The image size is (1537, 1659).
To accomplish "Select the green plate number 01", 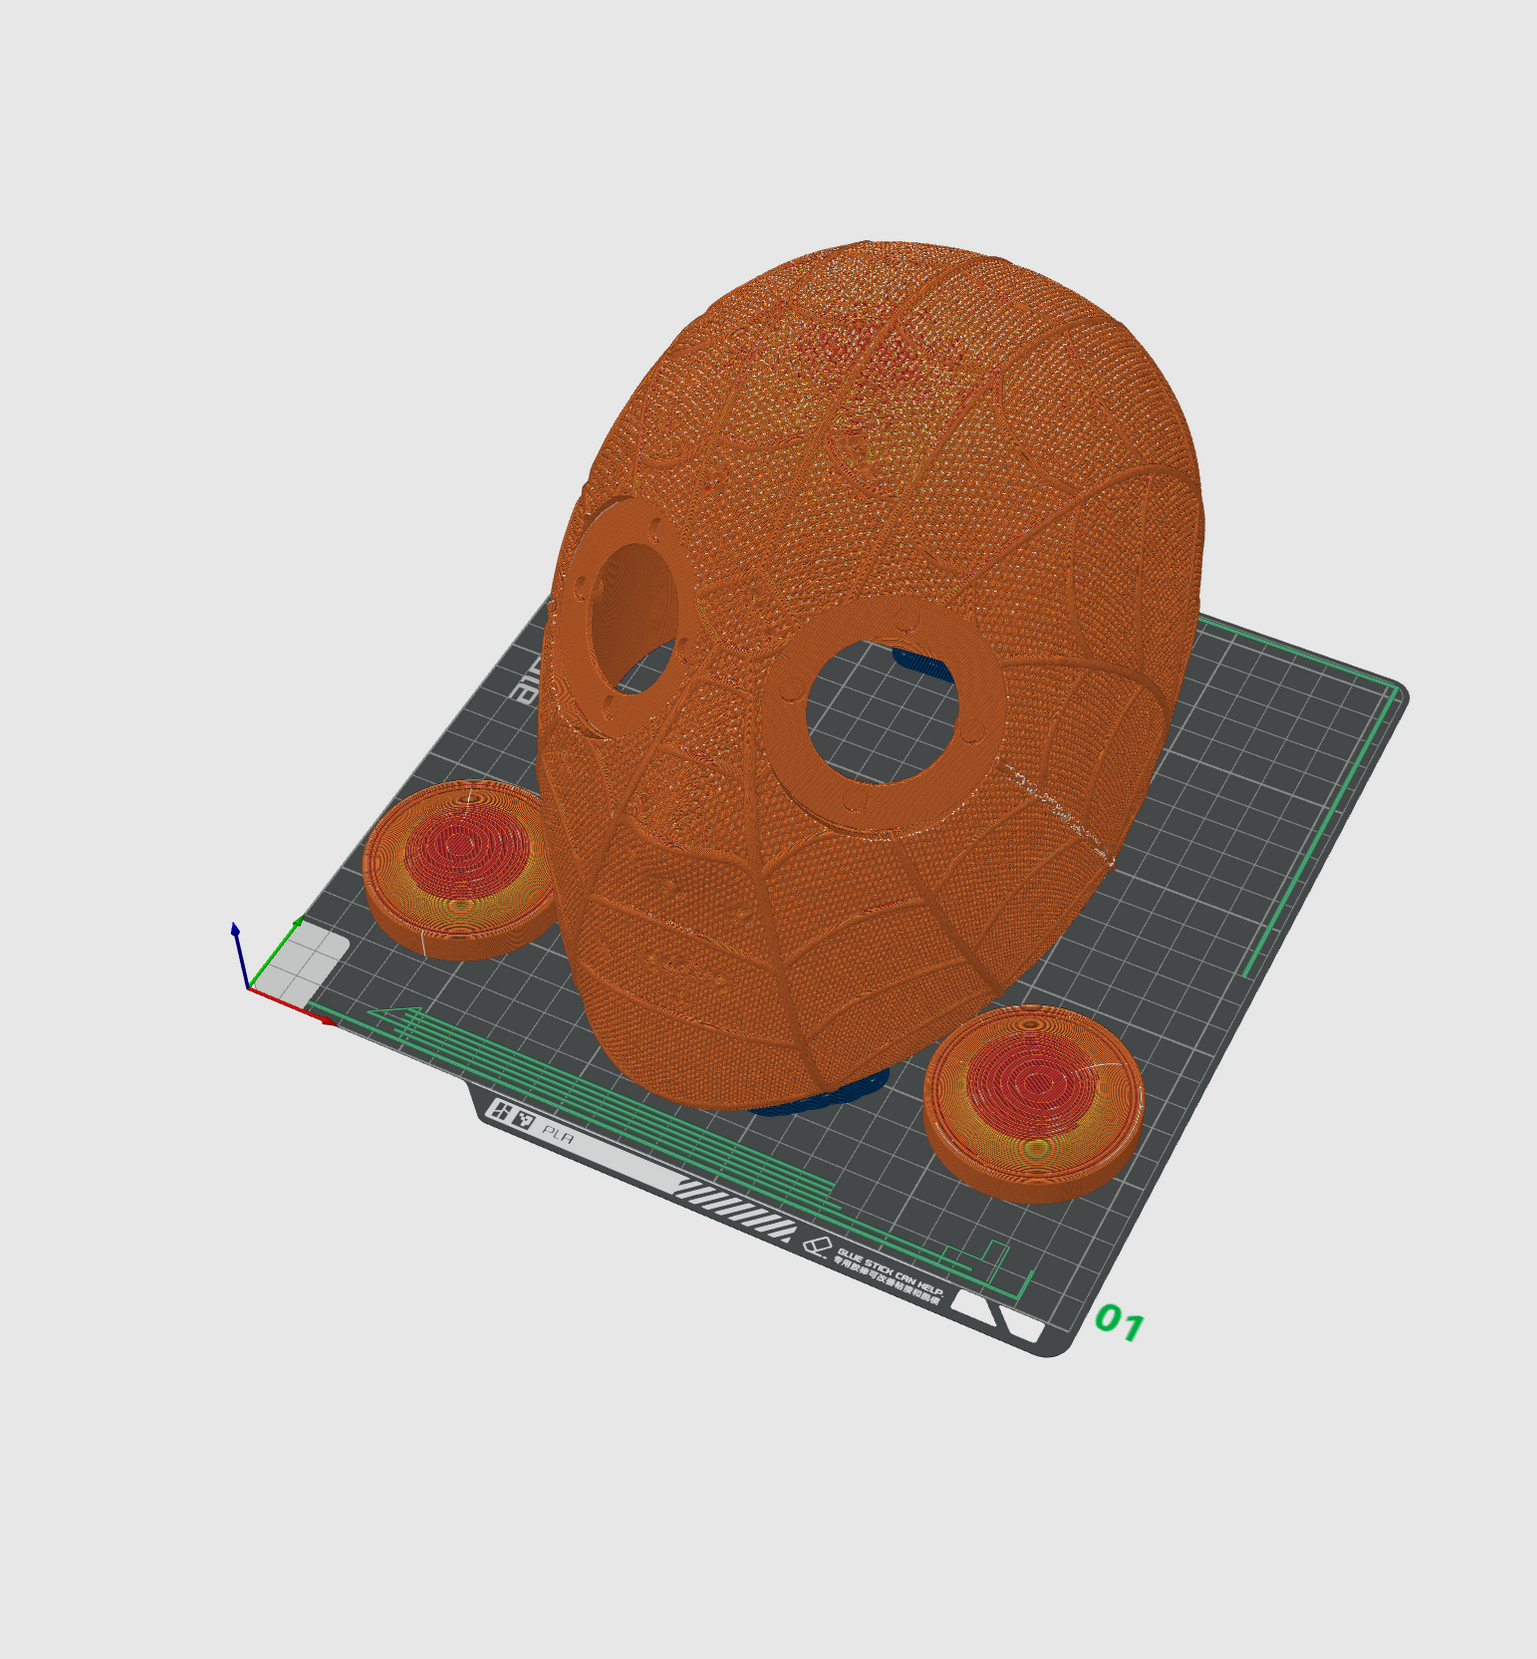I will [x=1119, y=1324].
